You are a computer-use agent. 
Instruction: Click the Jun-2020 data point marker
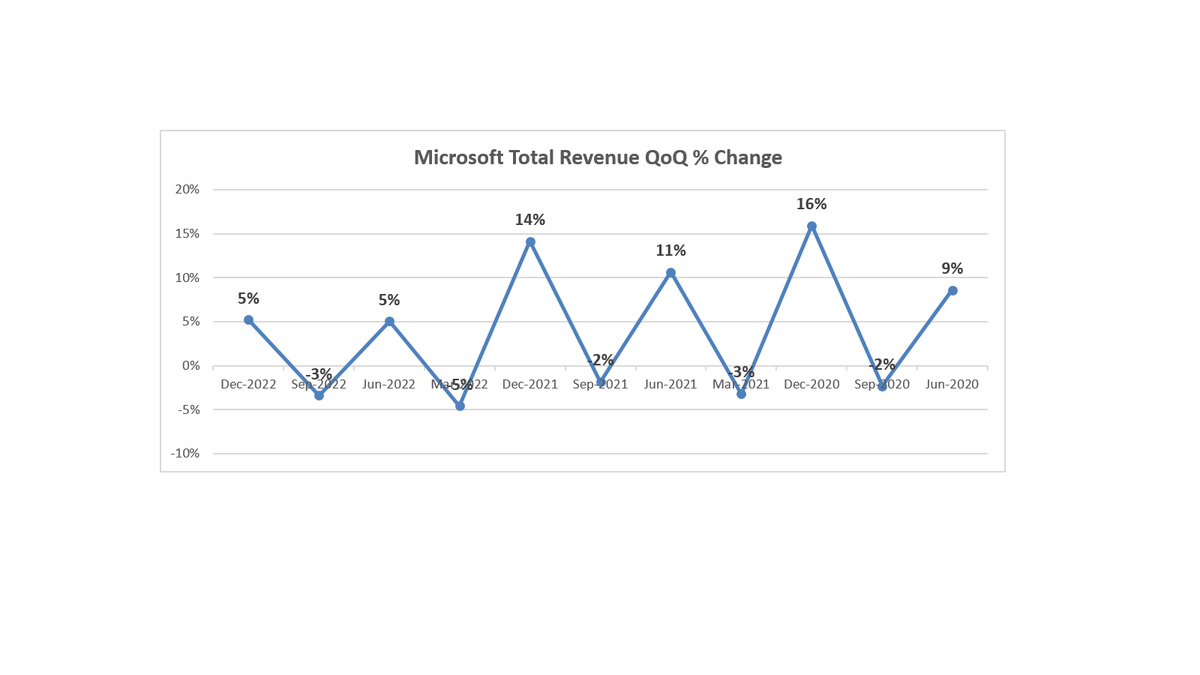point(952,291)
